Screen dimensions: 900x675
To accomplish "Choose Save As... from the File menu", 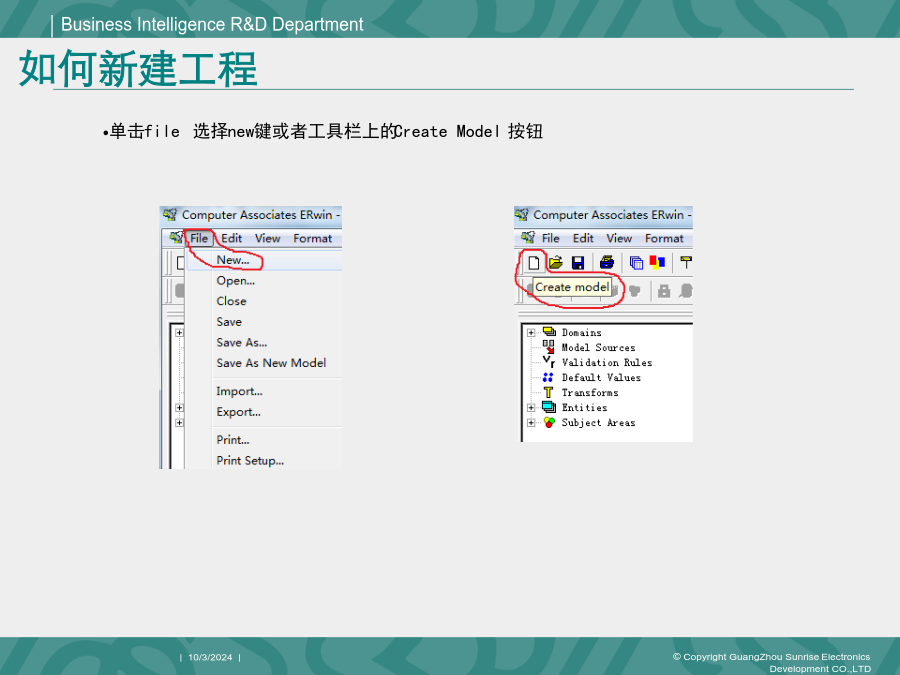I will point(264,343).
